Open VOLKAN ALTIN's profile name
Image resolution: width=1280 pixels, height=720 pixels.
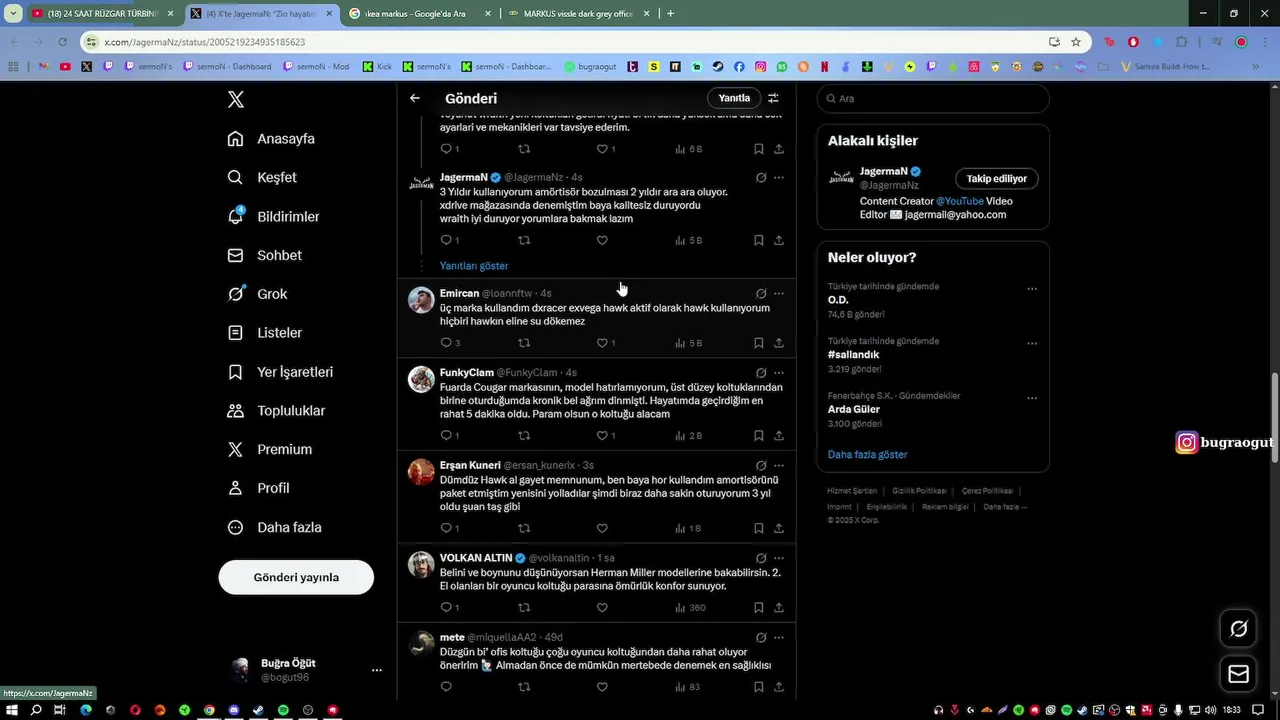click(476, 558)
